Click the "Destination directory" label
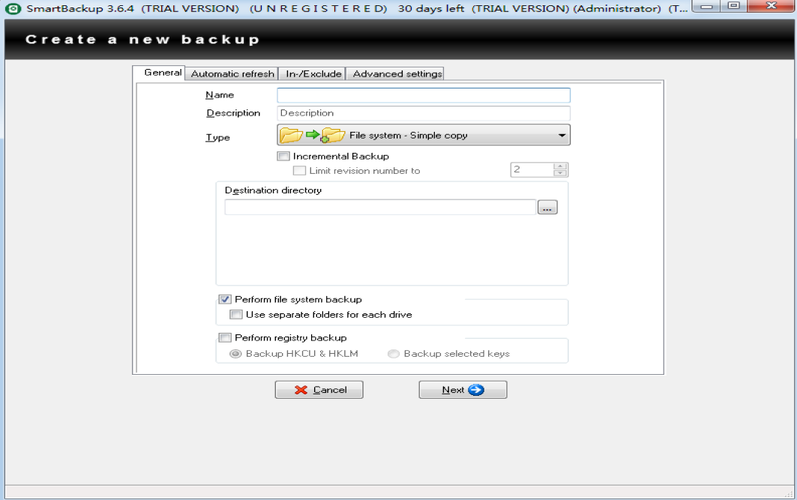 [273, 190]
